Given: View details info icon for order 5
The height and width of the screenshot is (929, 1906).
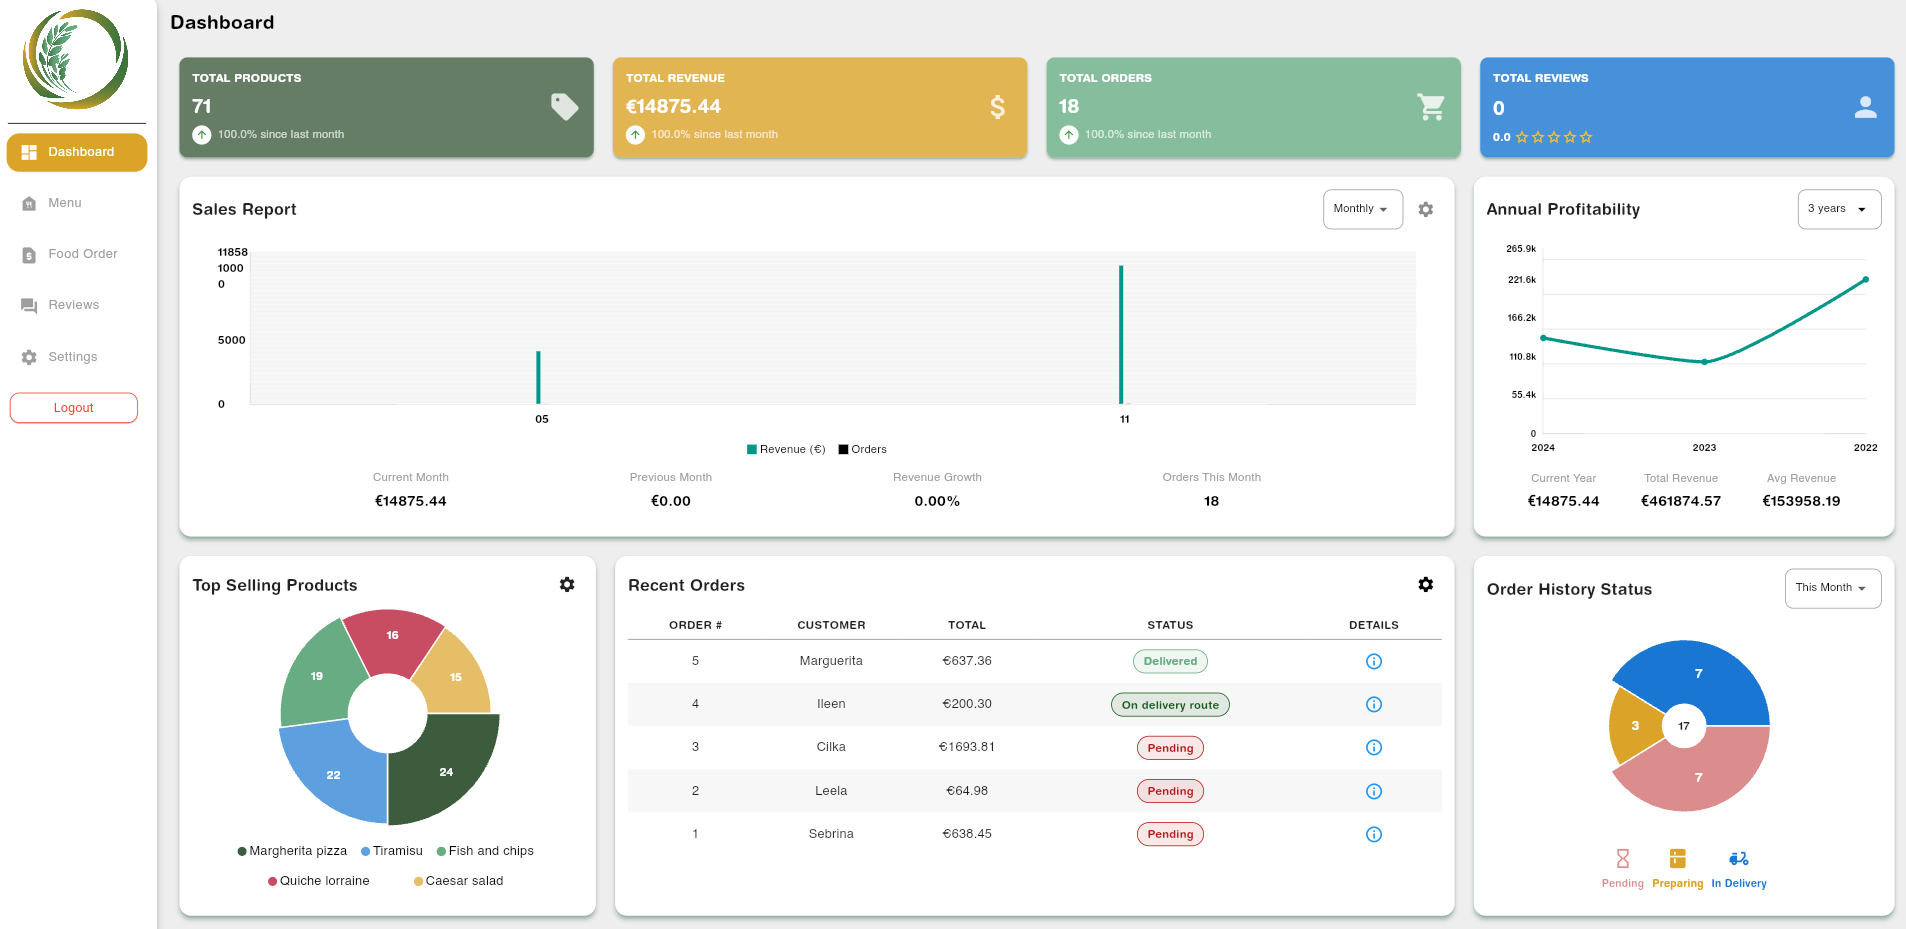Looking at the screenshot, I should pyautogui.click(x=1374, y=661).
